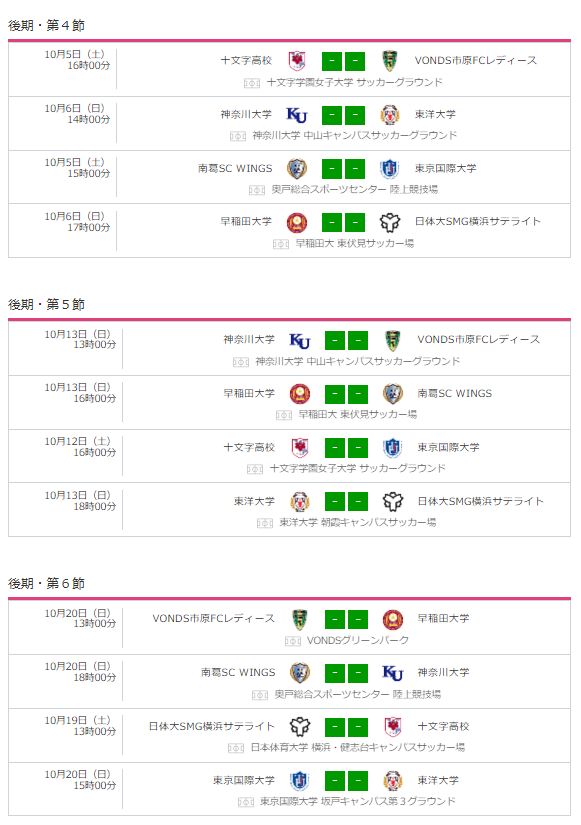Click 十文字高校 crest in 第4節 first match
The width and height of the screenshot is (581, 825).
pyautogui.click(x=297, y=61)
